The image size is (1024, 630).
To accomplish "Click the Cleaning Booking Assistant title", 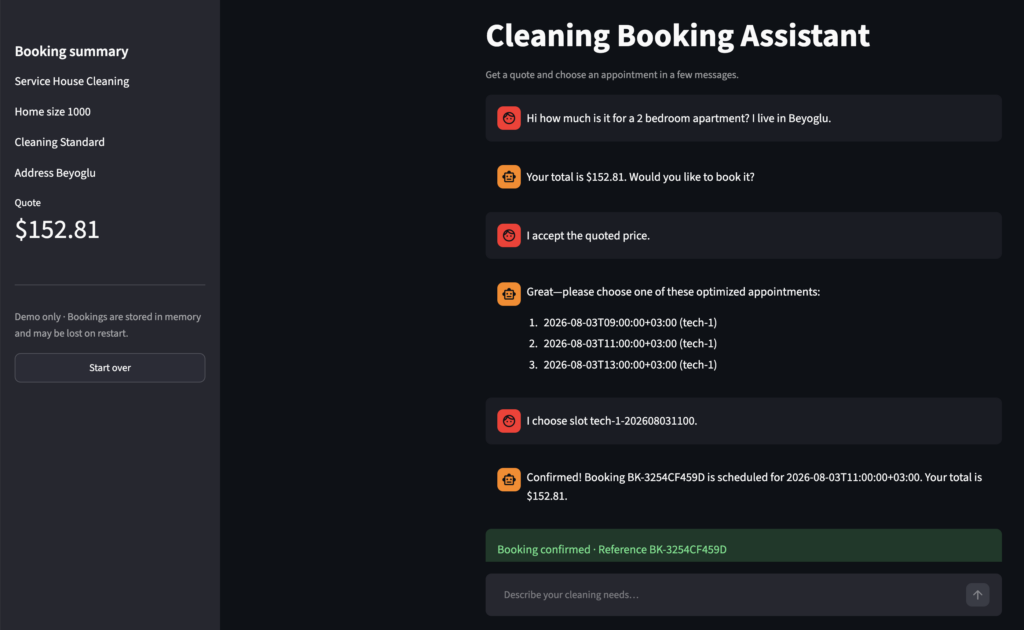I will 677,35.
